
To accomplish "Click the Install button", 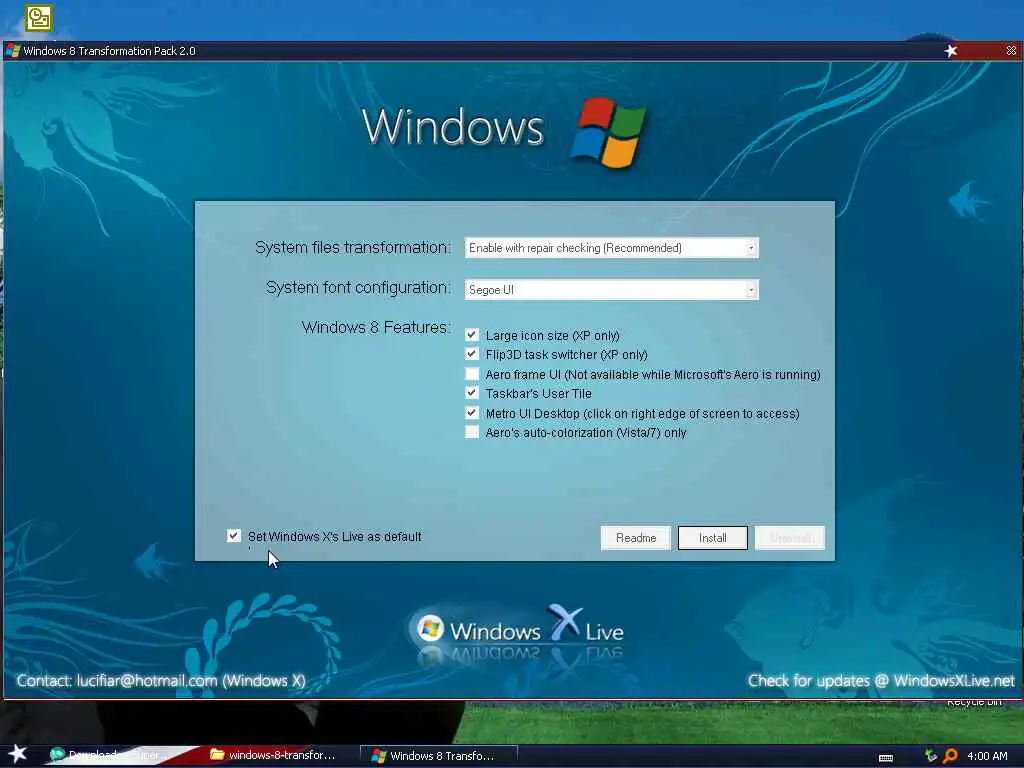I will 712,537.
